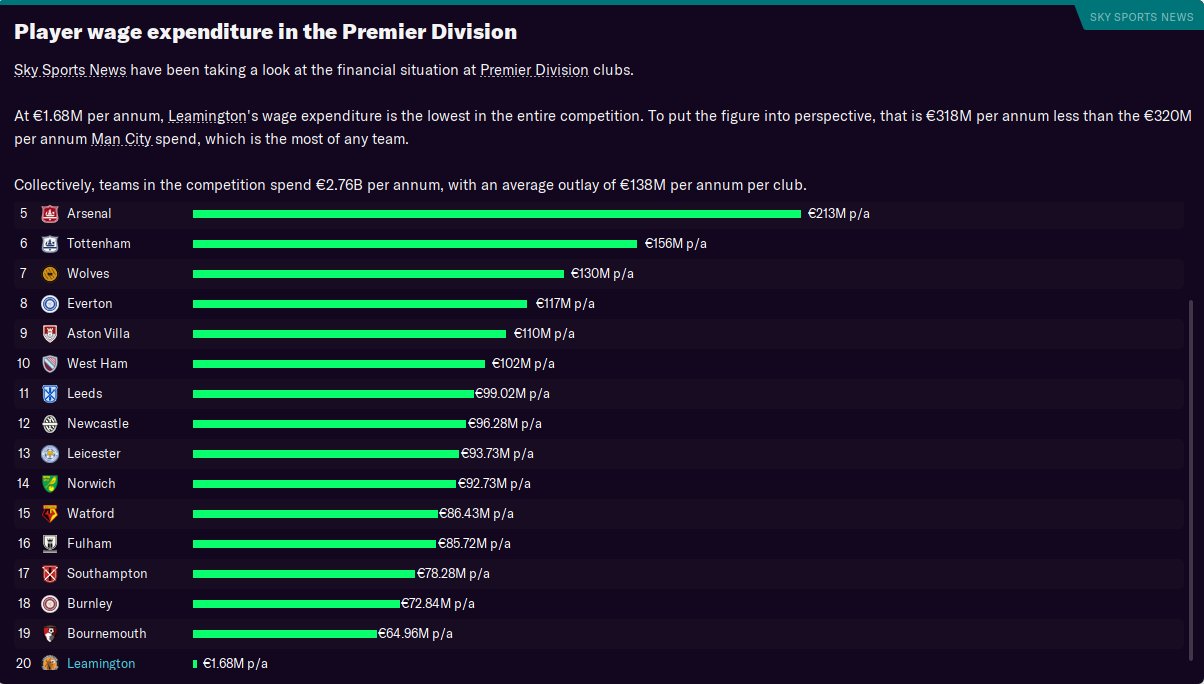Click the Wolves club badge icon
1204x684 pixels.
[x=50, y=274]
